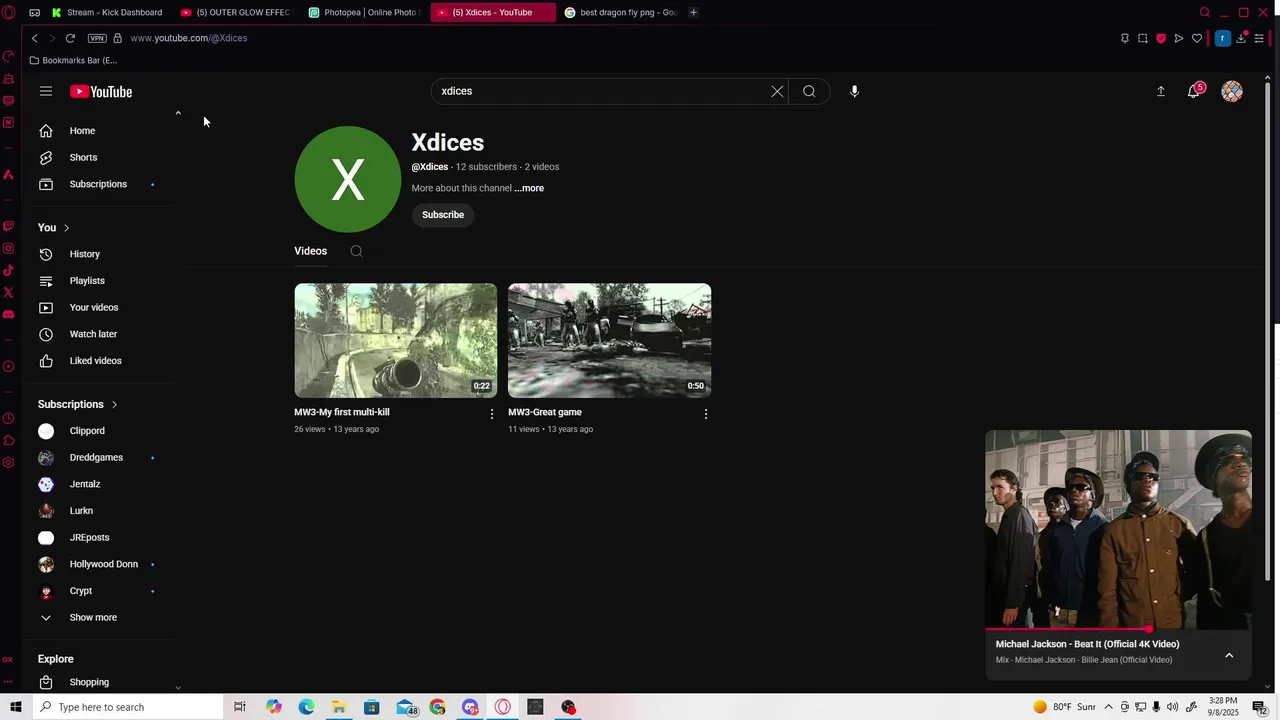Reload the page in browser toolbar
Screen dimensions: 1280x720
click(70, 38)
